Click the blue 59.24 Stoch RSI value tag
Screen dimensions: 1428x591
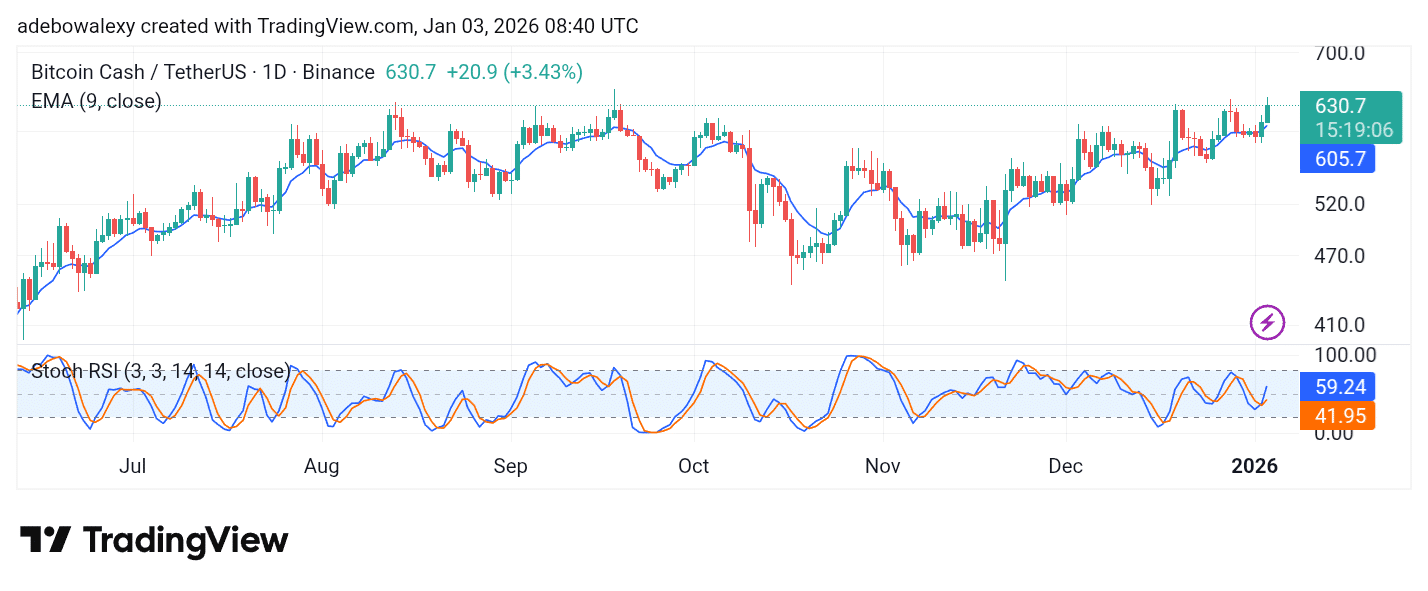tap(1337, 386)
